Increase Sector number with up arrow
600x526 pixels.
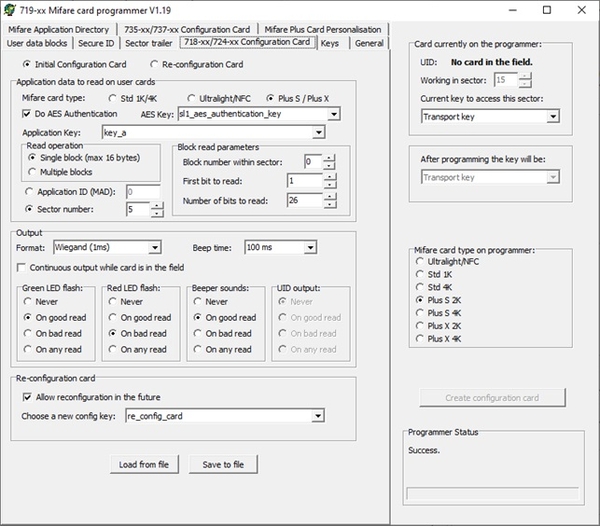click(x=157, y=206)
